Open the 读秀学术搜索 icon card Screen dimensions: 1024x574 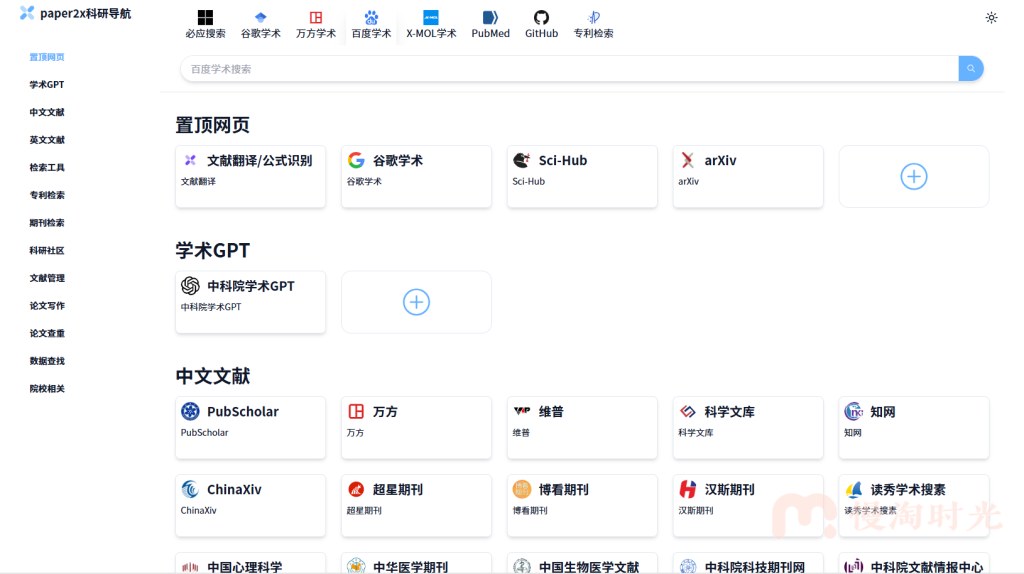854,489
